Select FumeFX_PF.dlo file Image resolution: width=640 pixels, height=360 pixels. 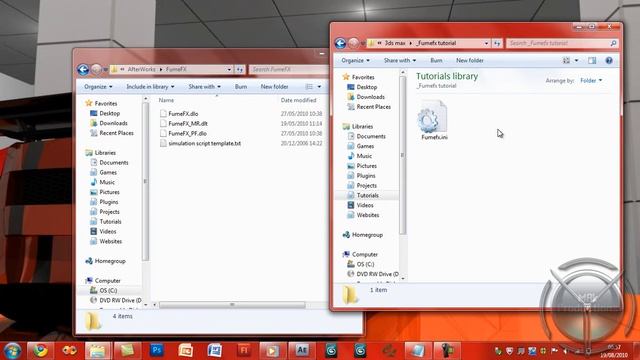[187, 133]
